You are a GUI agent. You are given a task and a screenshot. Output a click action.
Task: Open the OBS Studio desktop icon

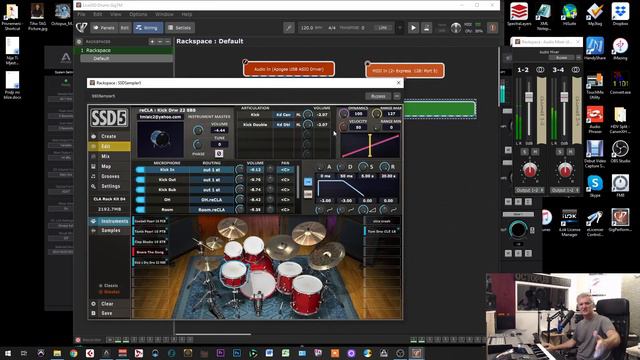tap(620, 152)
